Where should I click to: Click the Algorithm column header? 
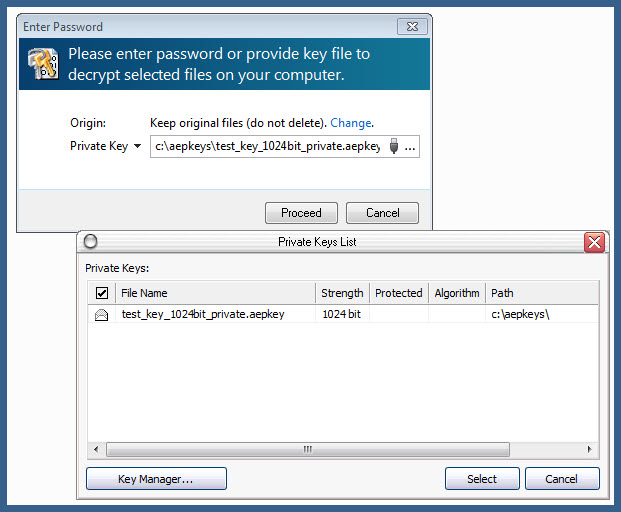[x=457, y=293]
